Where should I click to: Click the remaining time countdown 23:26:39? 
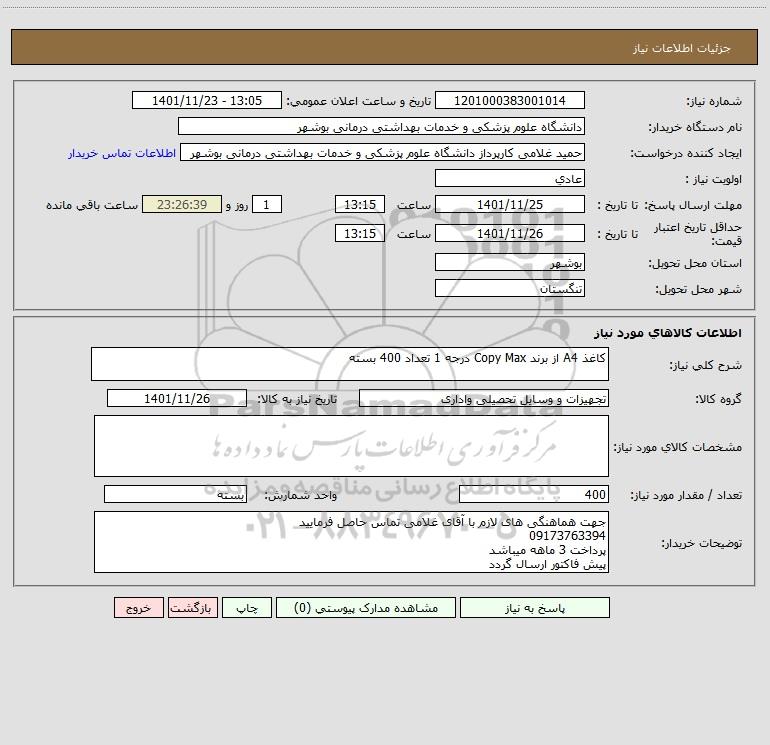click(182, 204)
